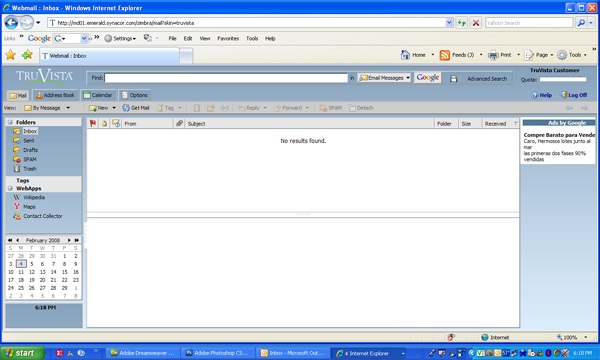Sort by the priority column icon
The height and width of the screenshot is (360, 600).
pyautogui.click(x=104, y=123)
